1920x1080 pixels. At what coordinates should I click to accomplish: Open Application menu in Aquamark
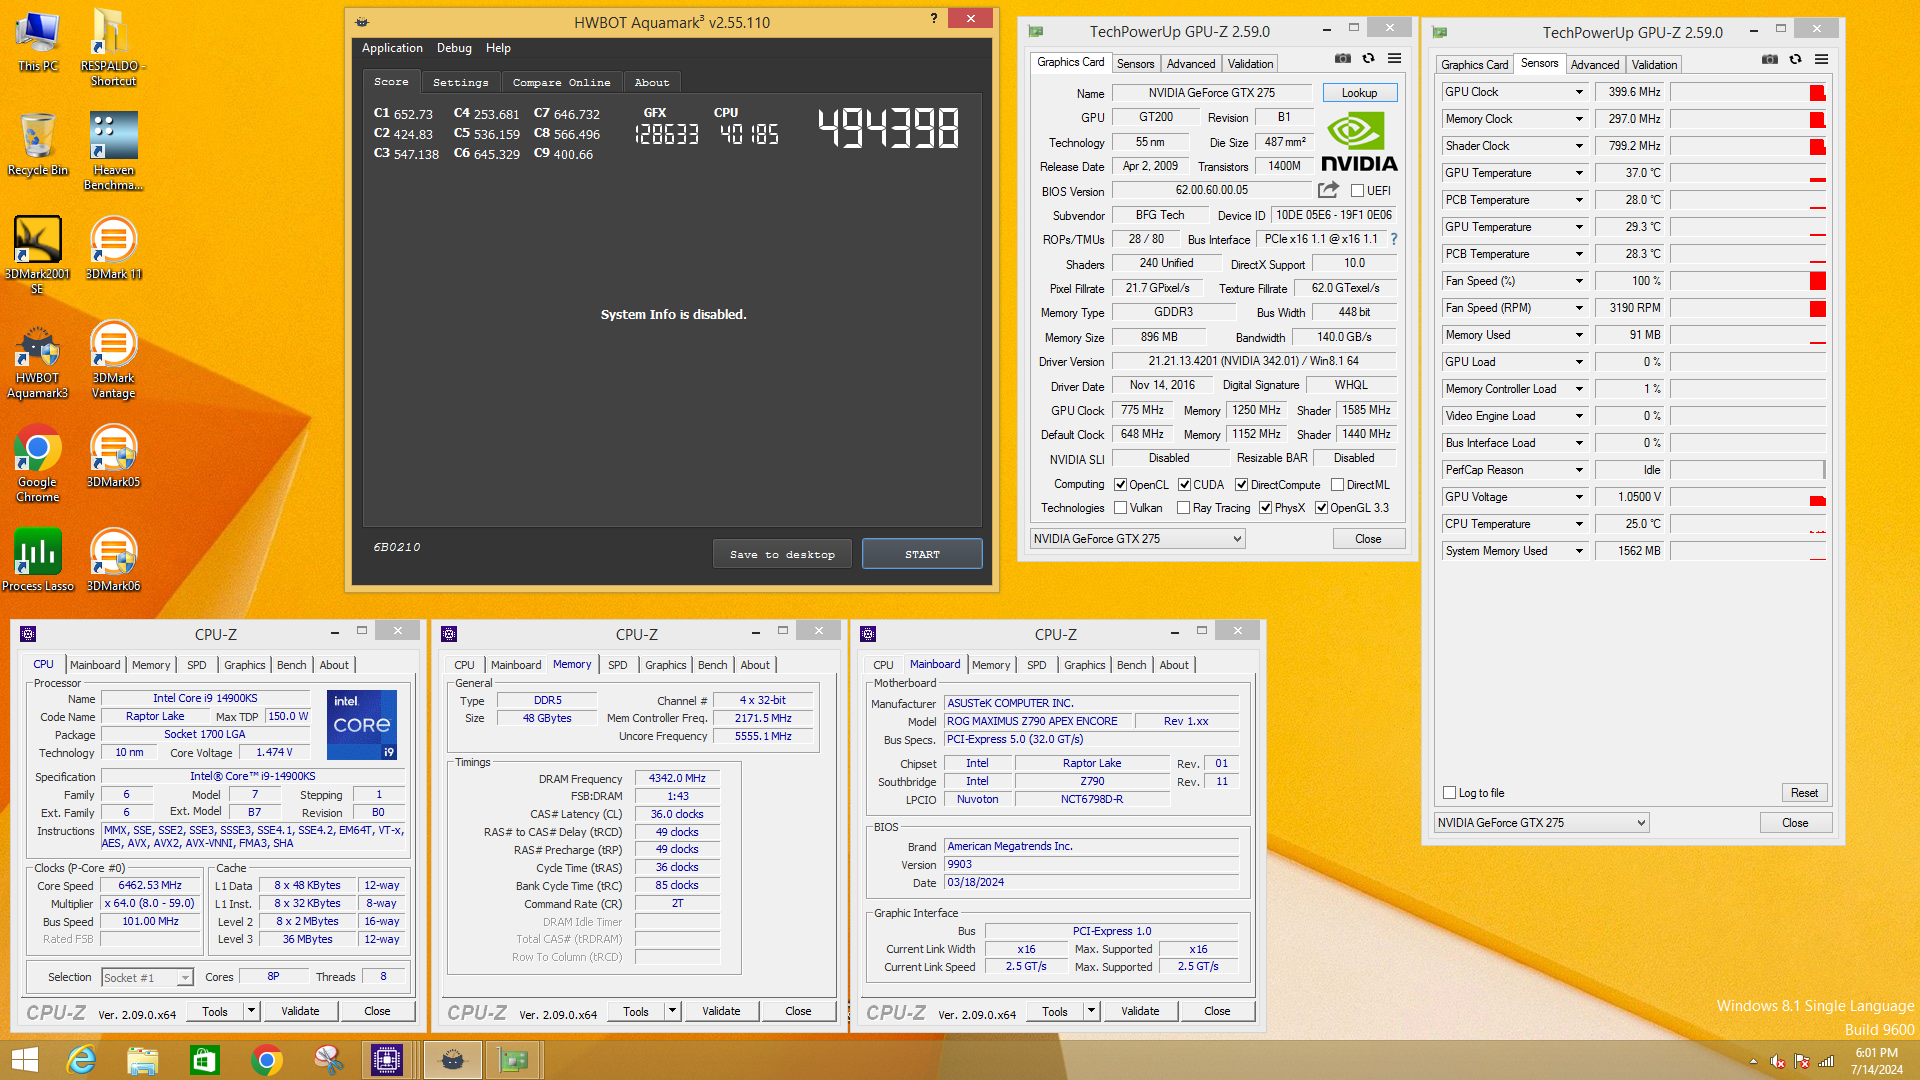point(392,48)
